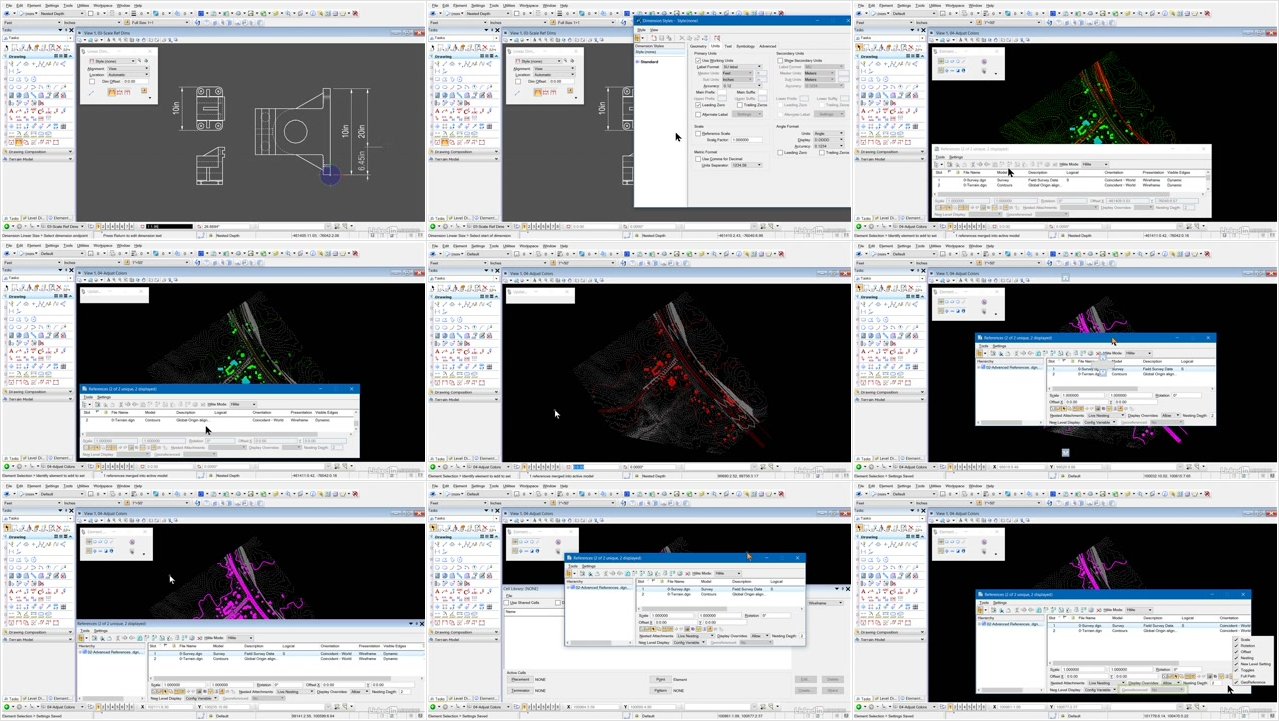Open primary Label Format dropdown in Dimension Styles

coord(742,67)
